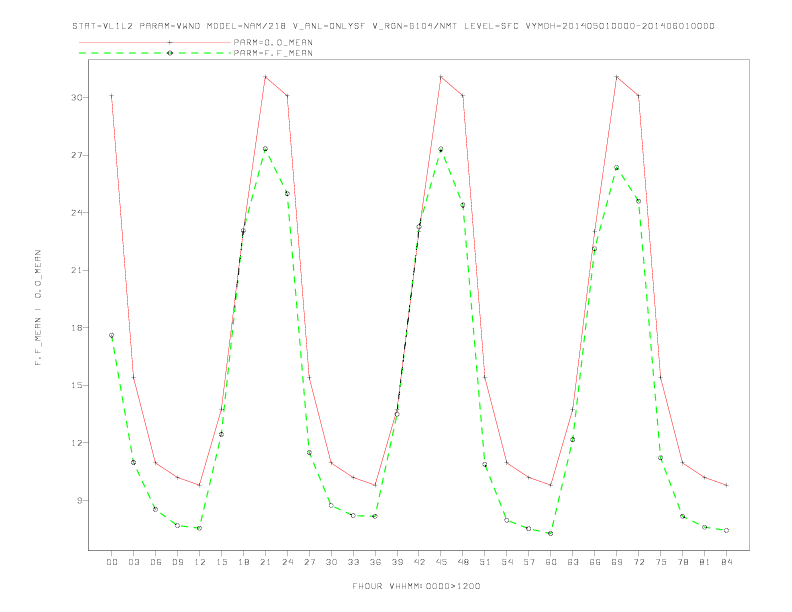Viewport: 792px width, 612px height.
Task: Click x-axis hour label 33
Action: 353,562
